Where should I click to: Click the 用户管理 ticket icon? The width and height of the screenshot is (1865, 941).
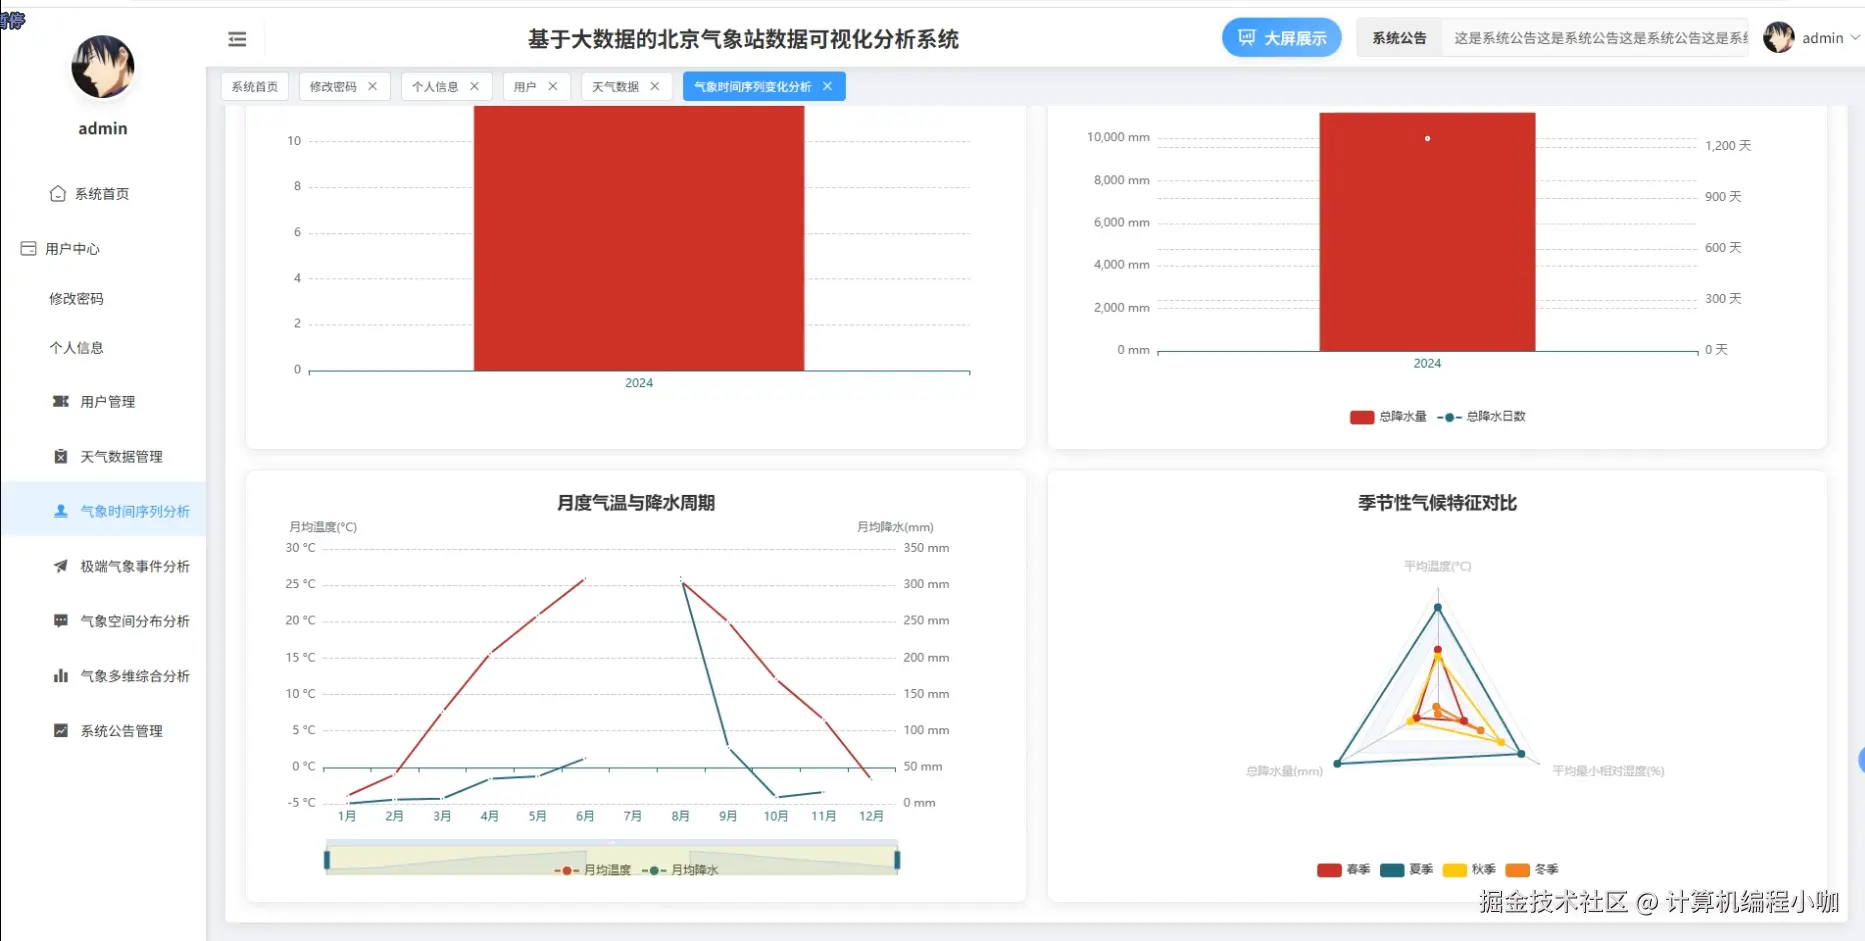61,401
